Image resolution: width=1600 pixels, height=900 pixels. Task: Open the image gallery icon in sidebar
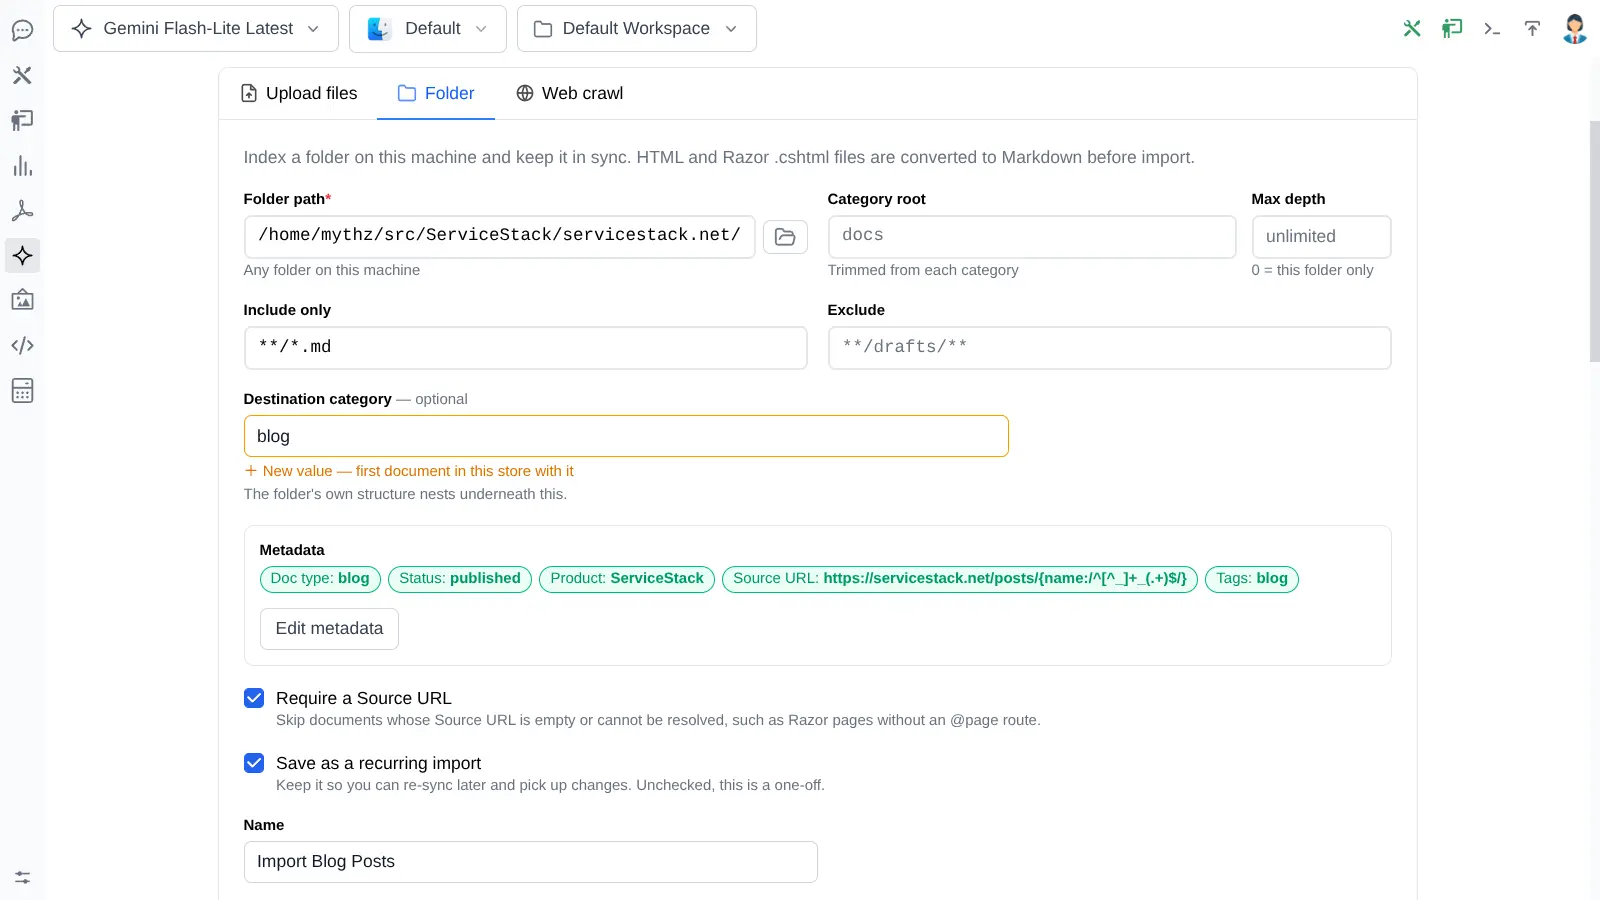pos(22,300)
